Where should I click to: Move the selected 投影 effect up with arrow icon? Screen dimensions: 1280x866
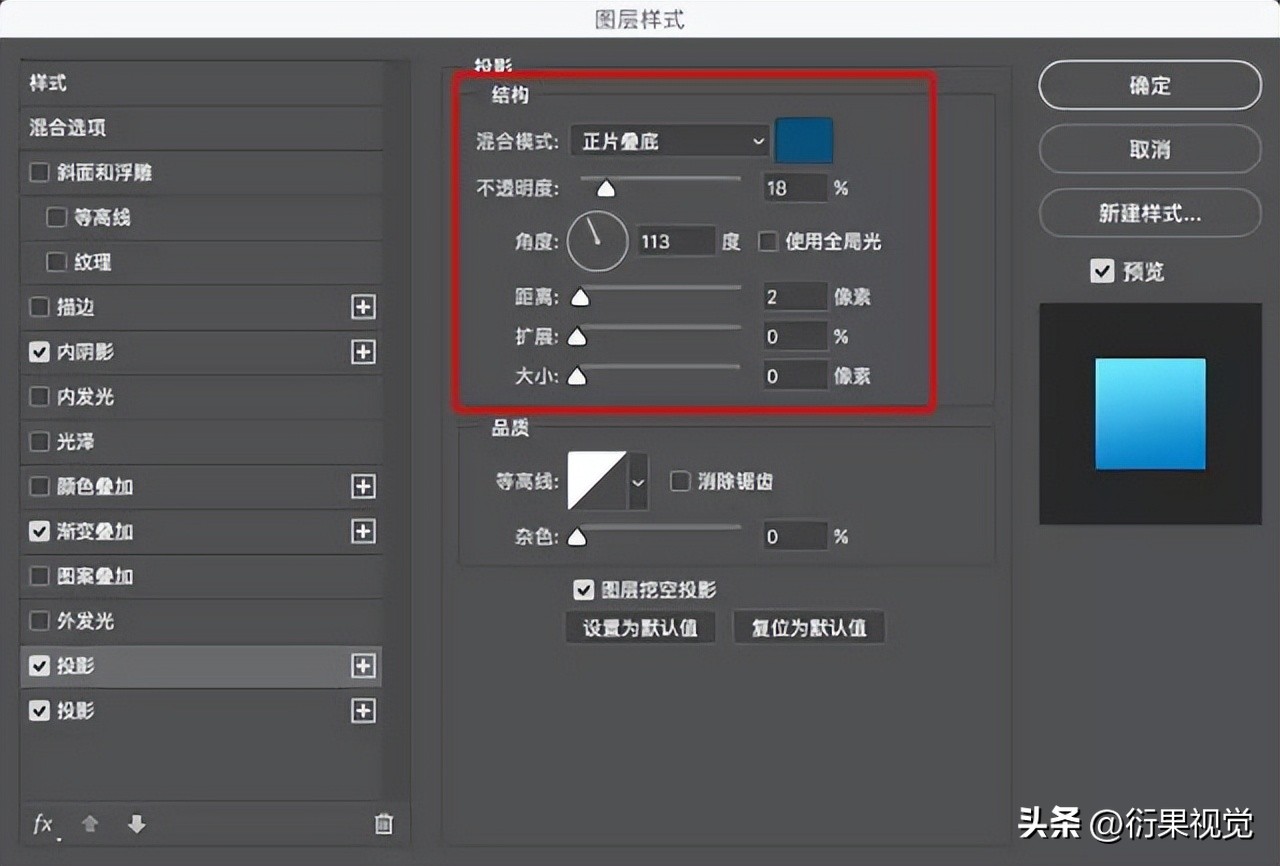89,823
